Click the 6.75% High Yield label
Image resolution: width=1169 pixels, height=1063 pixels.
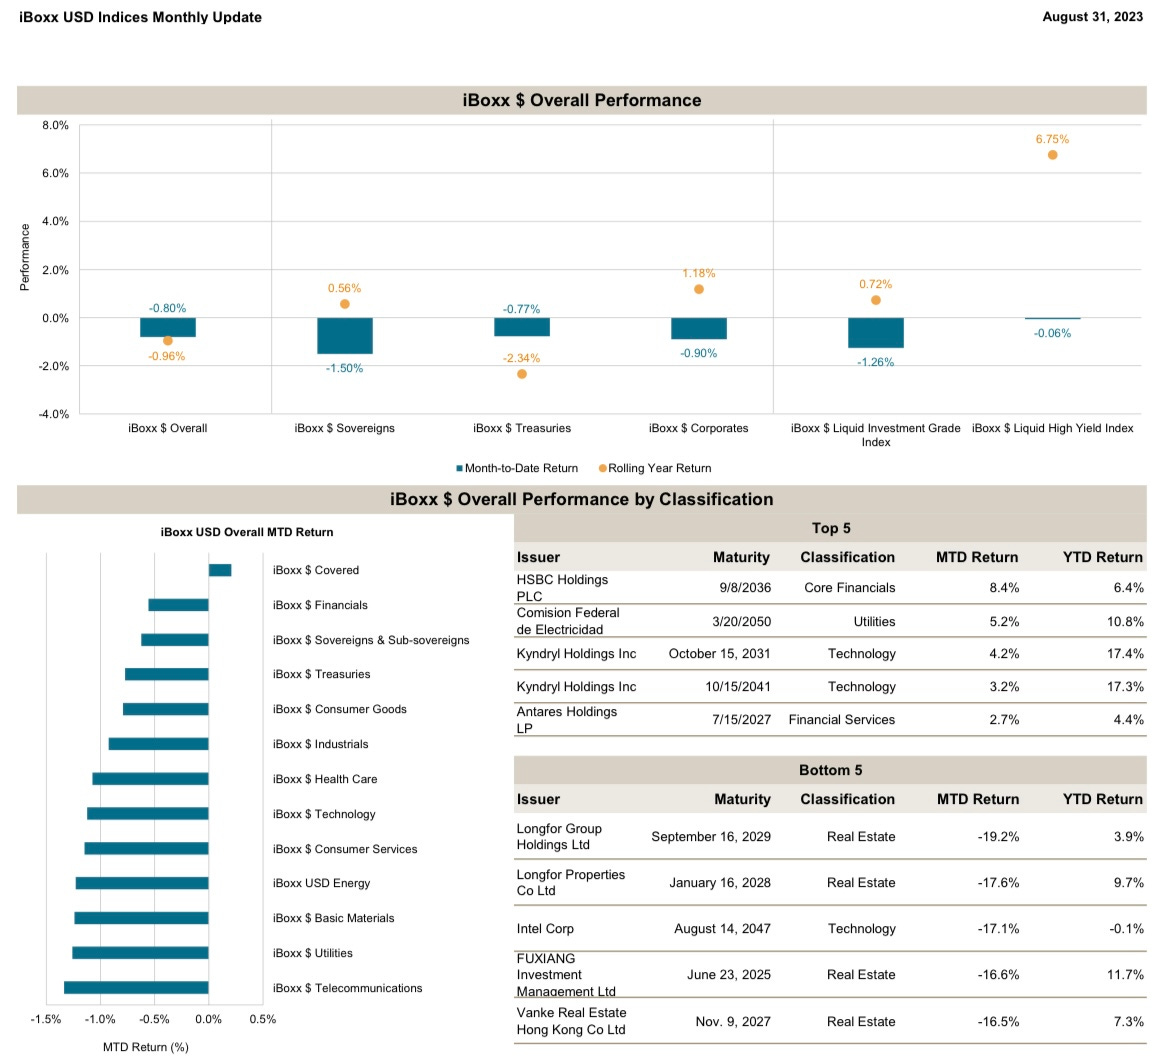tap(1052, 139)
